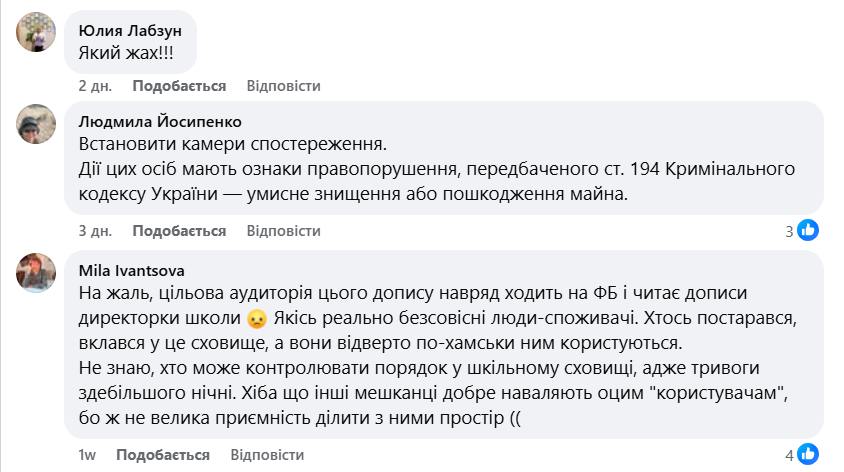The width and height of the screenshot is (844, 472).
Task: Click Відповісти under Mila Ivantsova's comment
Action: 267,455
